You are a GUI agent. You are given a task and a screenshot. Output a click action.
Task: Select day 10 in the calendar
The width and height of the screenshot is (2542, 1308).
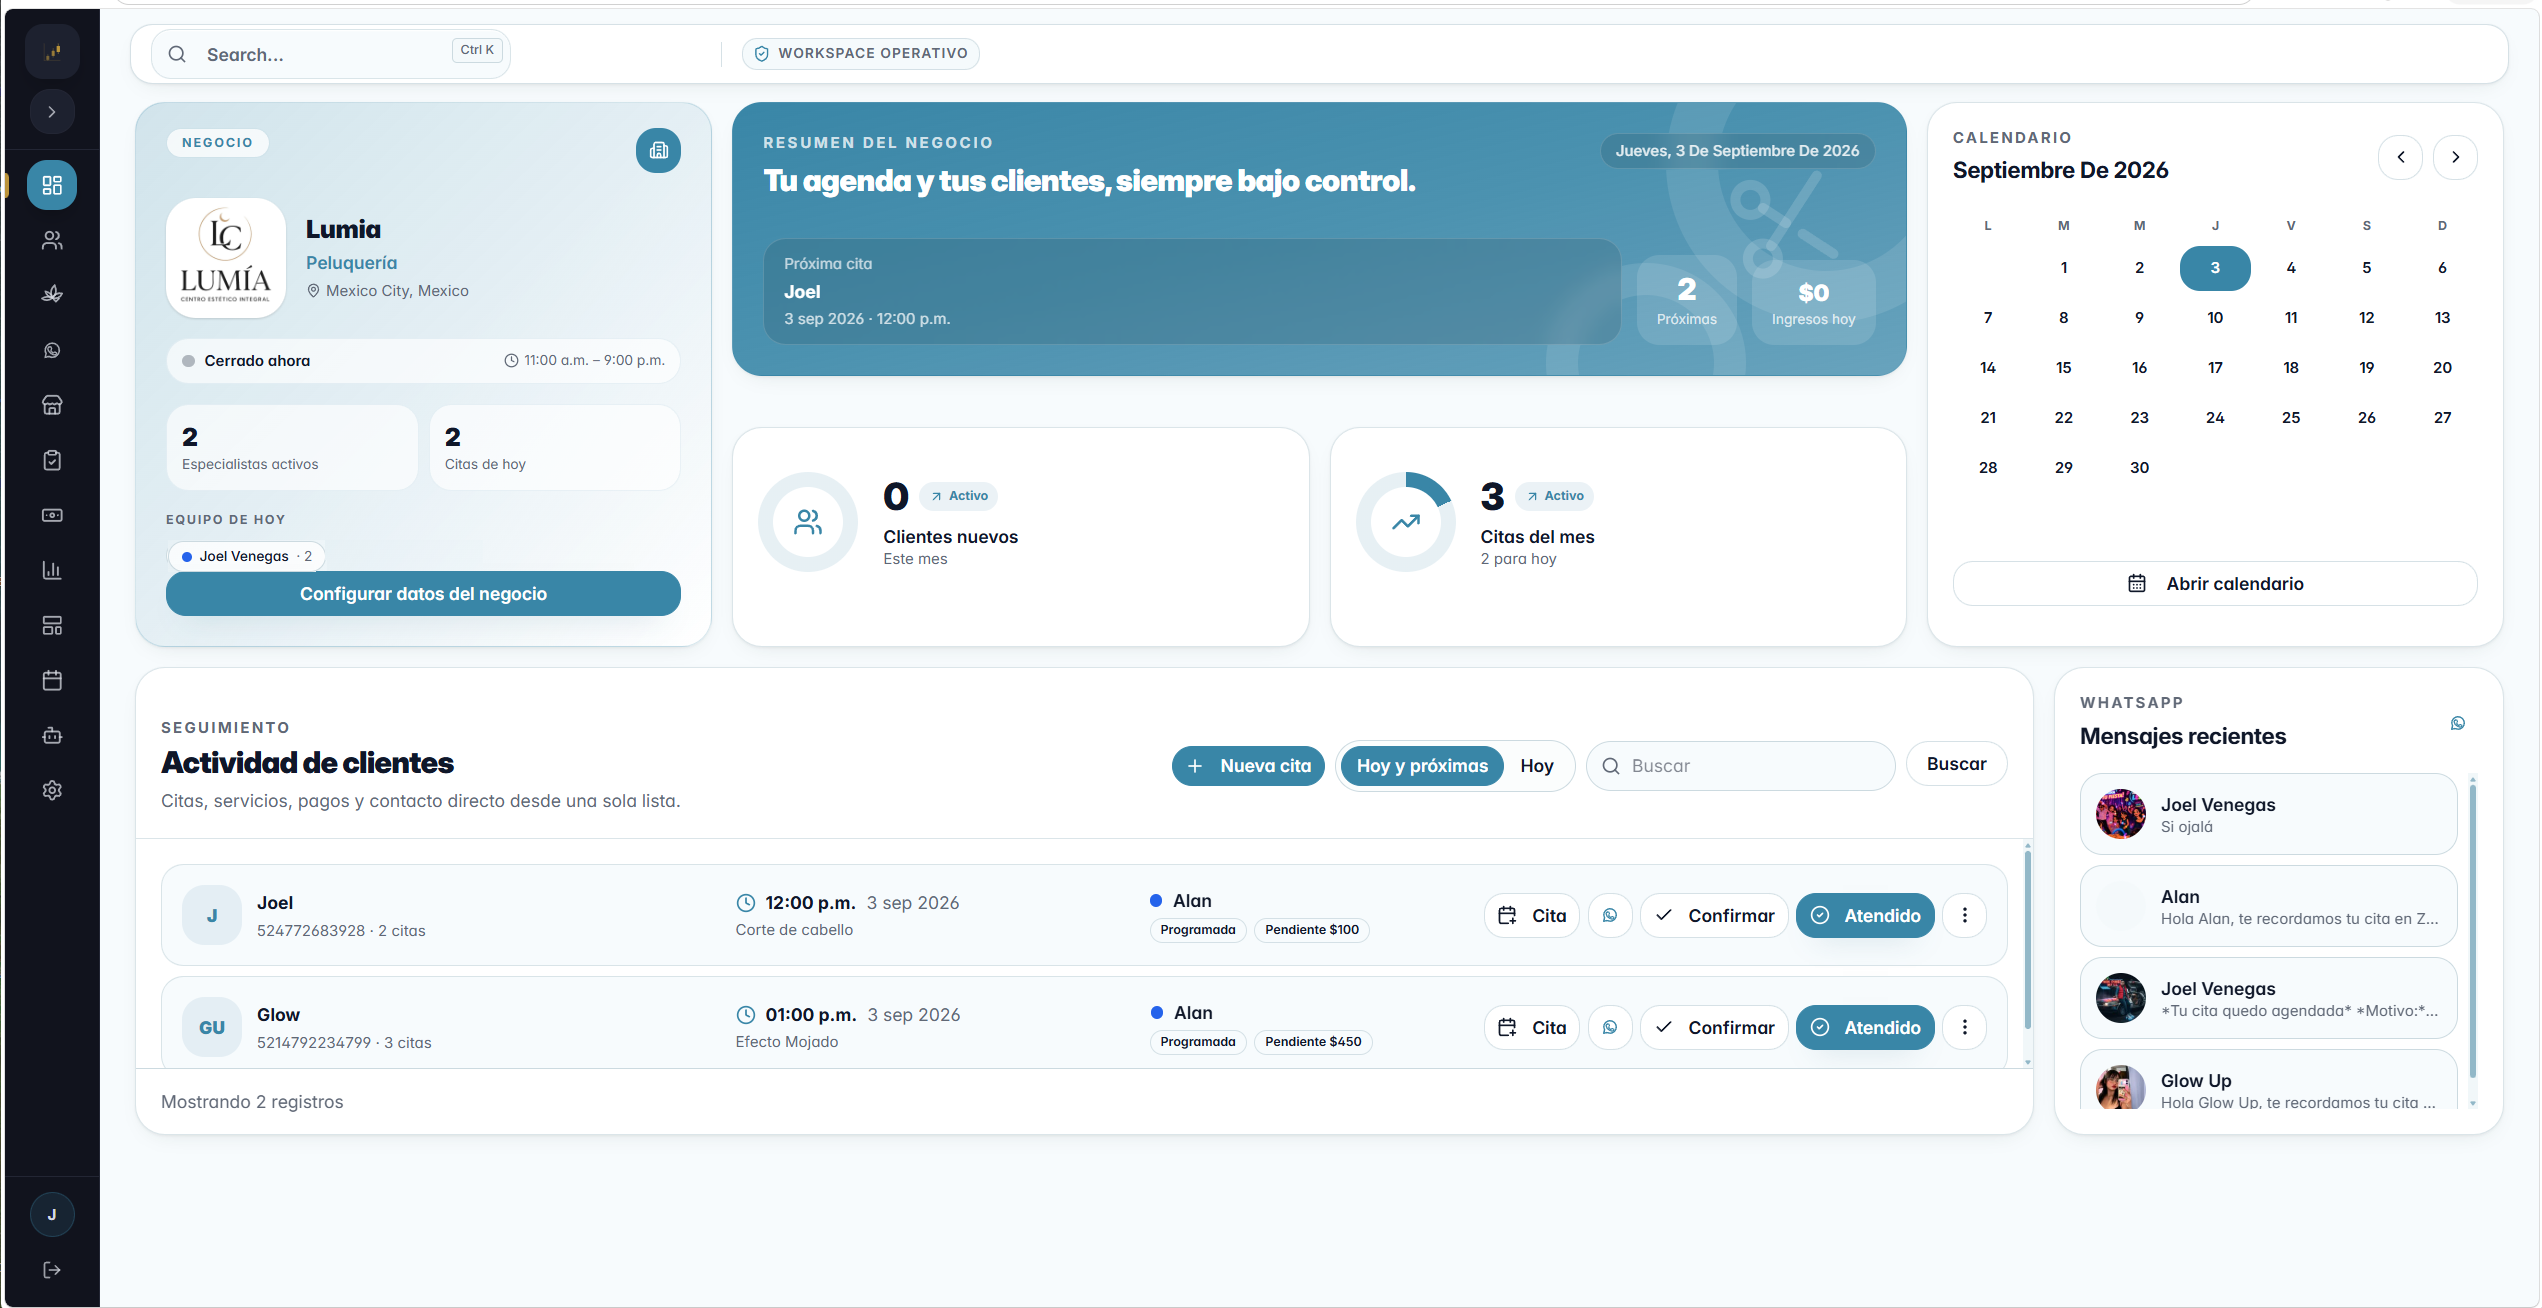pos(2215,318)
